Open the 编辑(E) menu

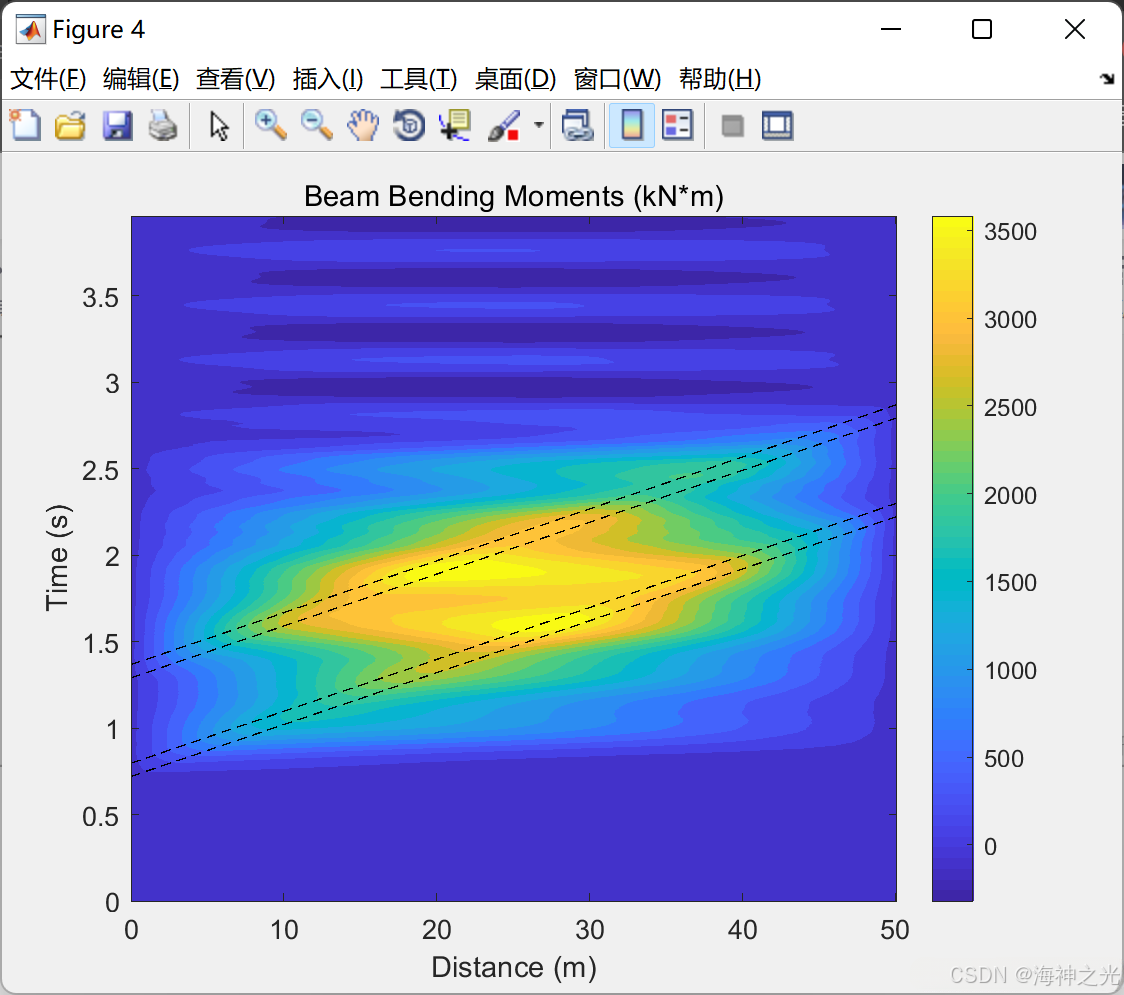pos(141,79)
